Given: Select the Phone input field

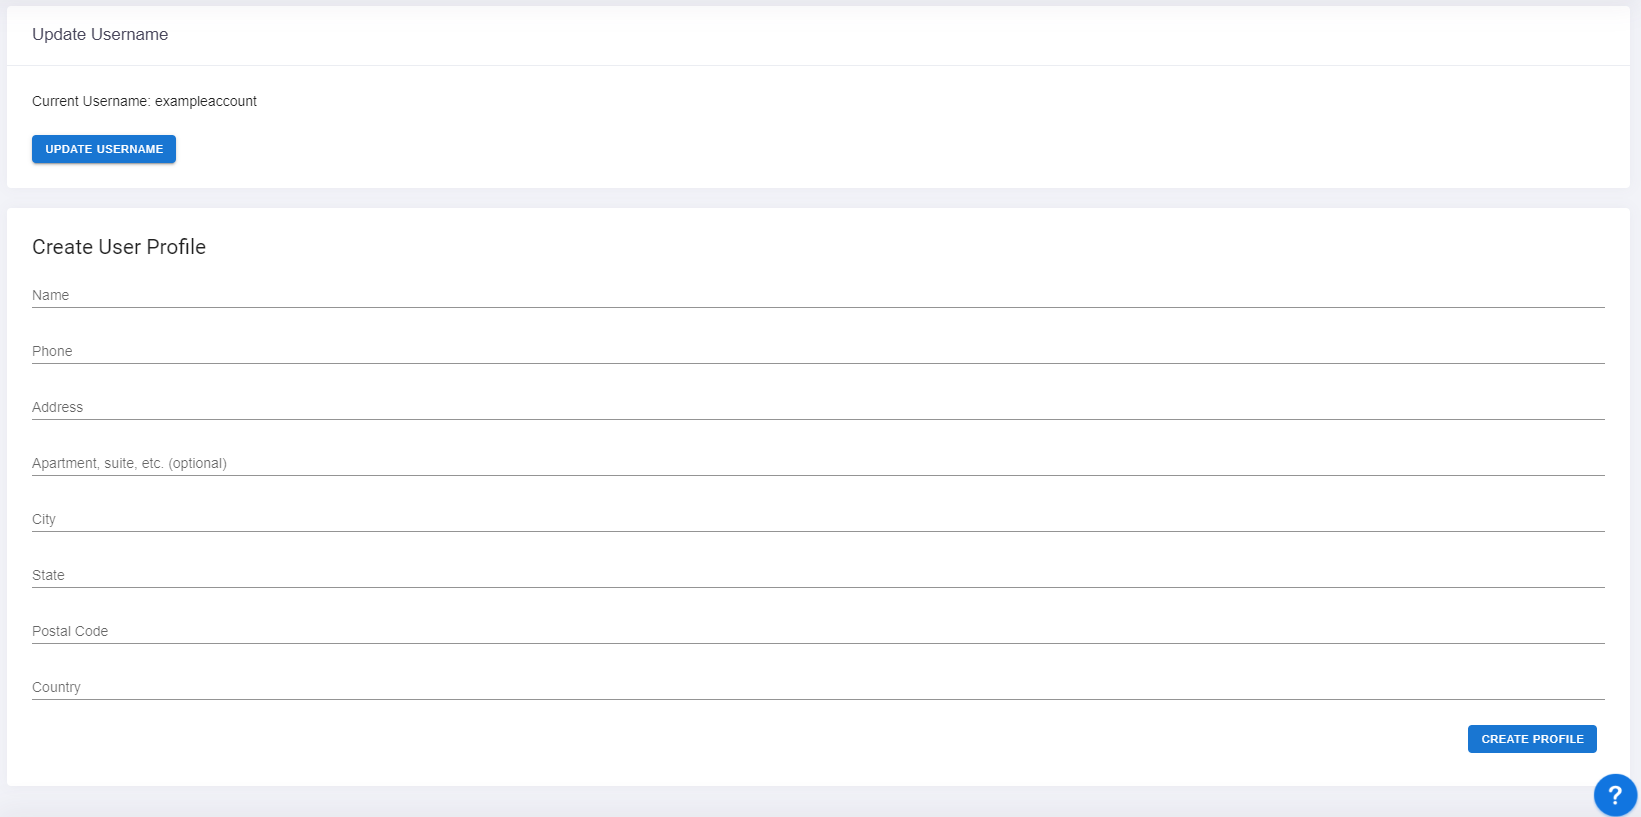Looking at the screenshot, I should coord(818,351).
